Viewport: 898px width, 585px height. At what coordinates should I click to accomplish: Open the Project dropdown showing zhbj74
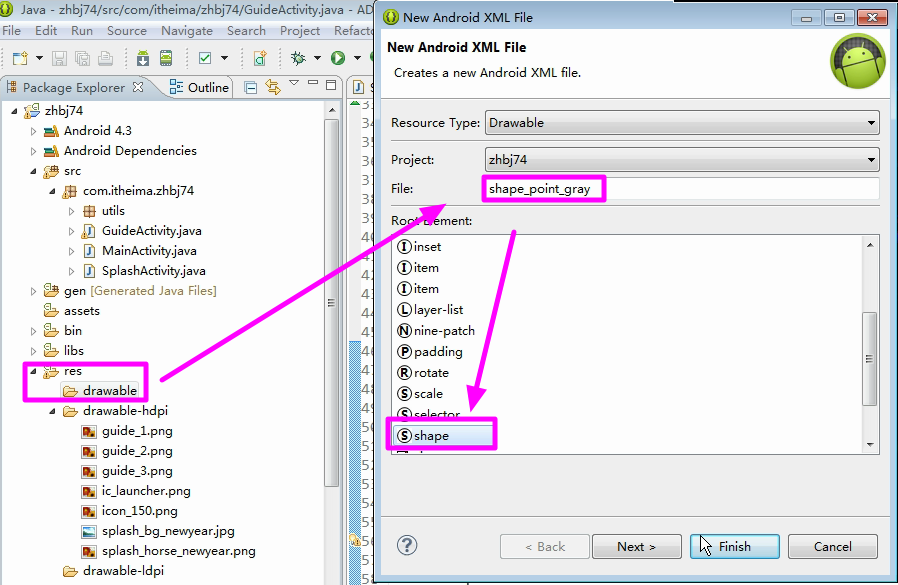coord(682,159)
